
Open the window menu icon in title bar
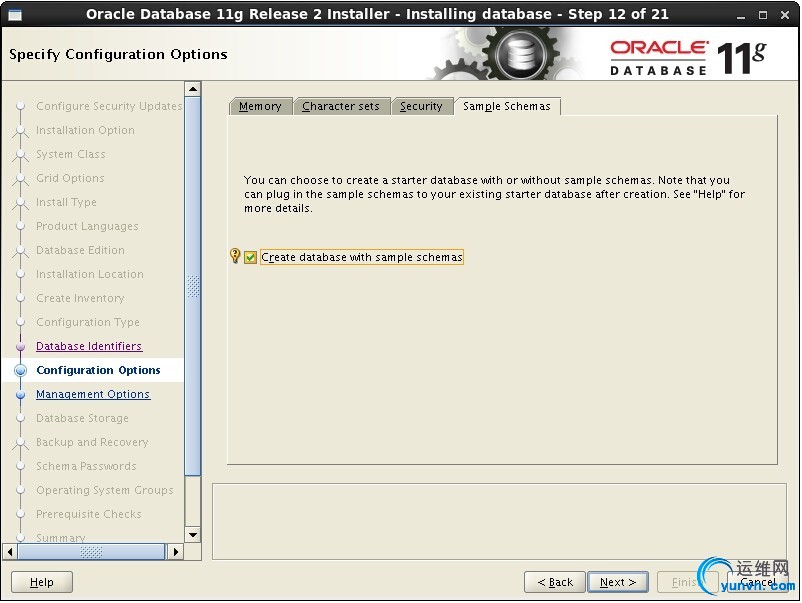point(15,15)
